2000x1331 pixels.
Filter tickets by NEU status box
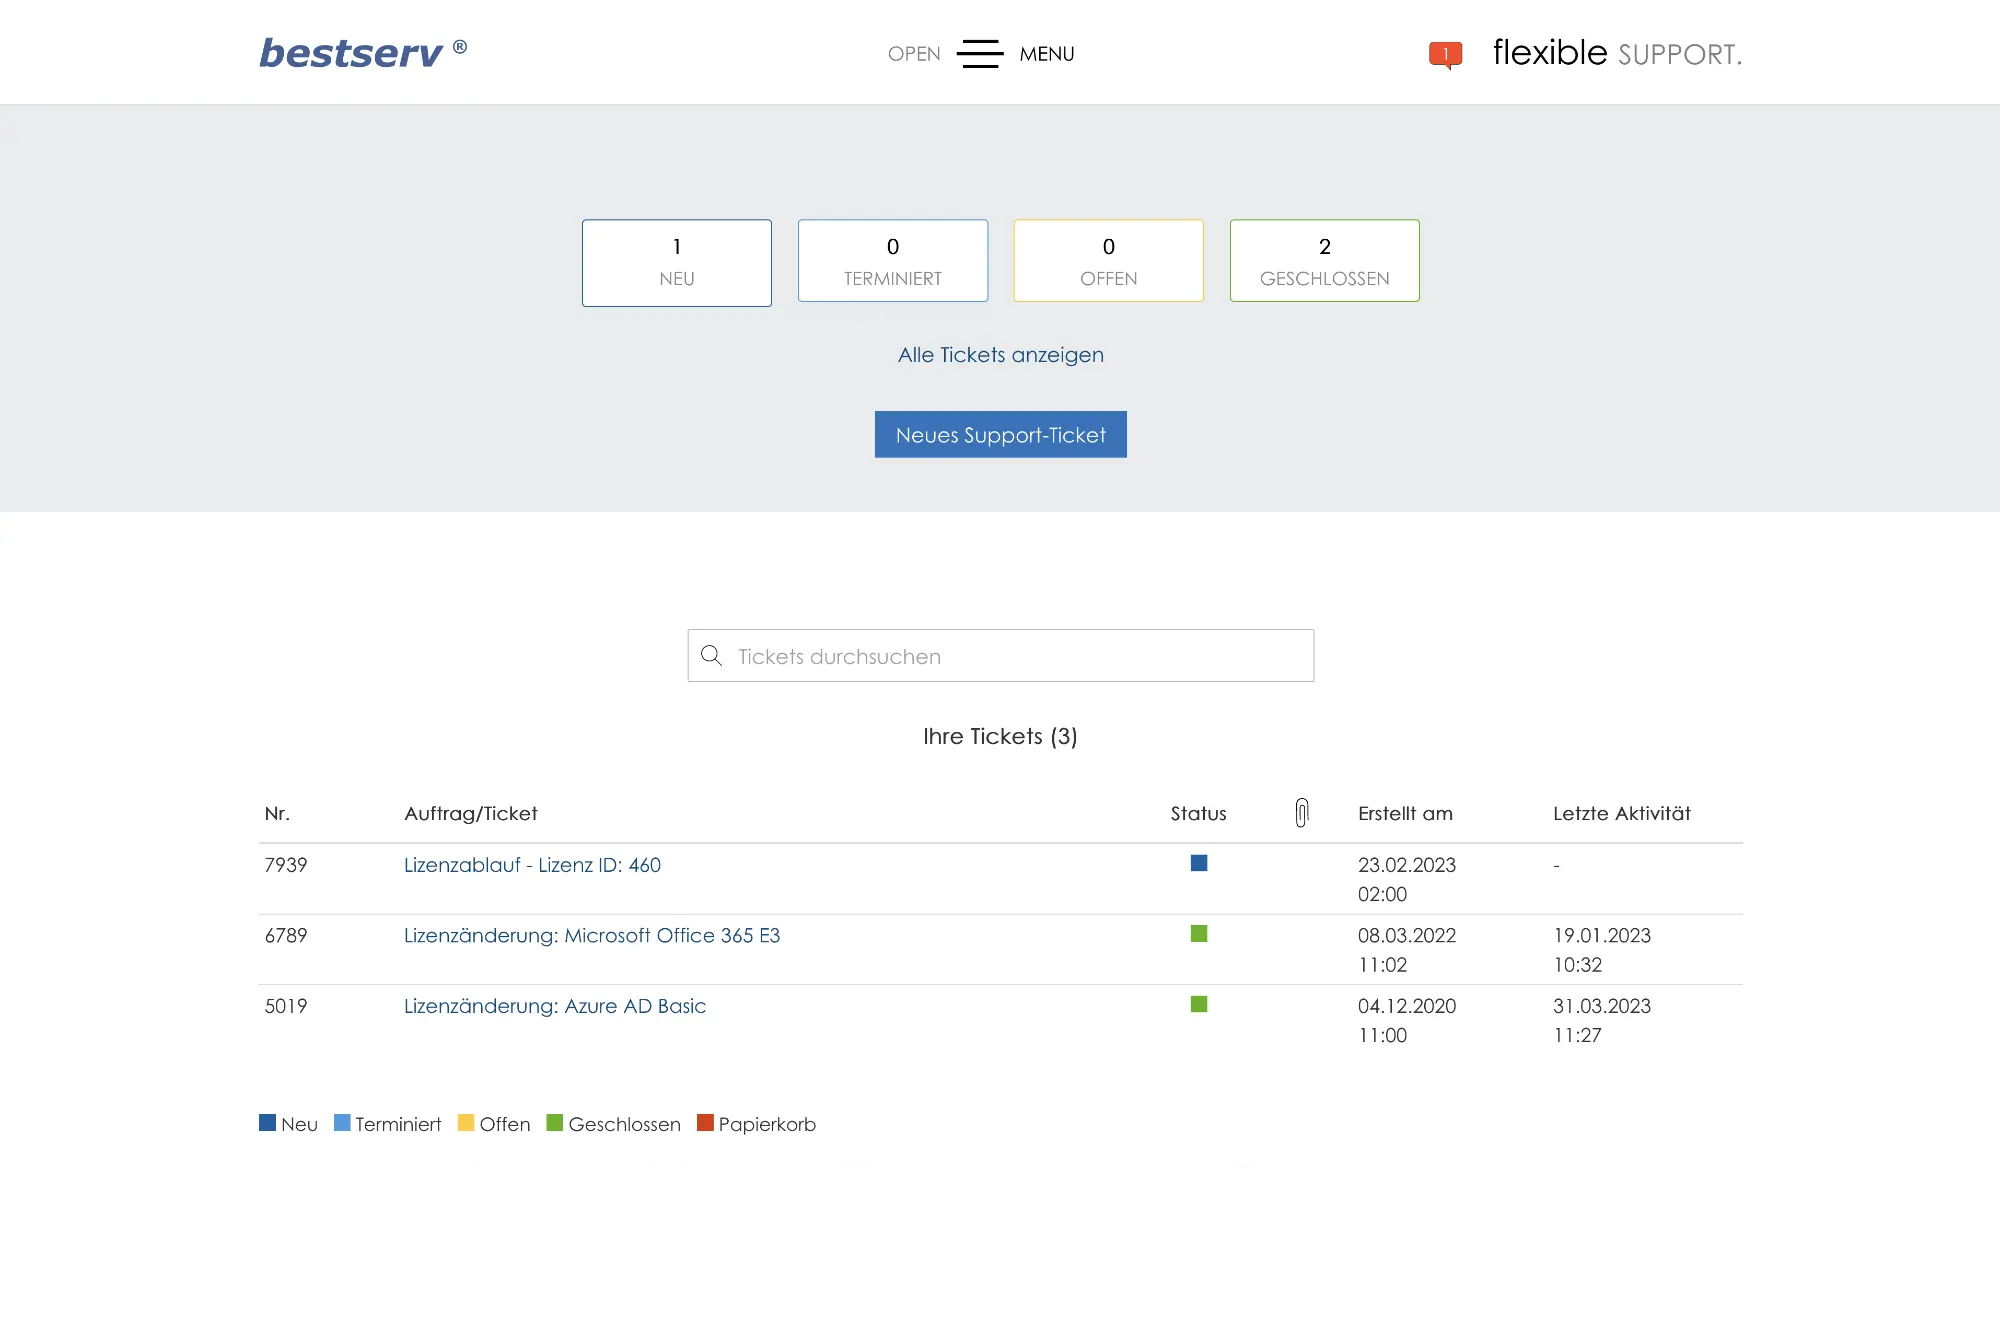(x=677, y=263)
